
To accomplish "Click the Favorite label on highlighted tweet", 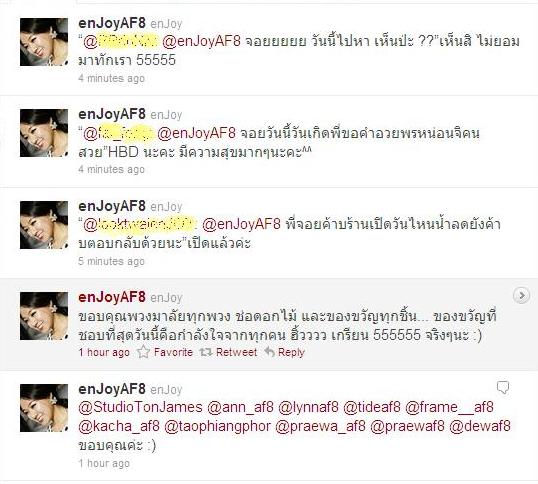I will coord(173,352).
